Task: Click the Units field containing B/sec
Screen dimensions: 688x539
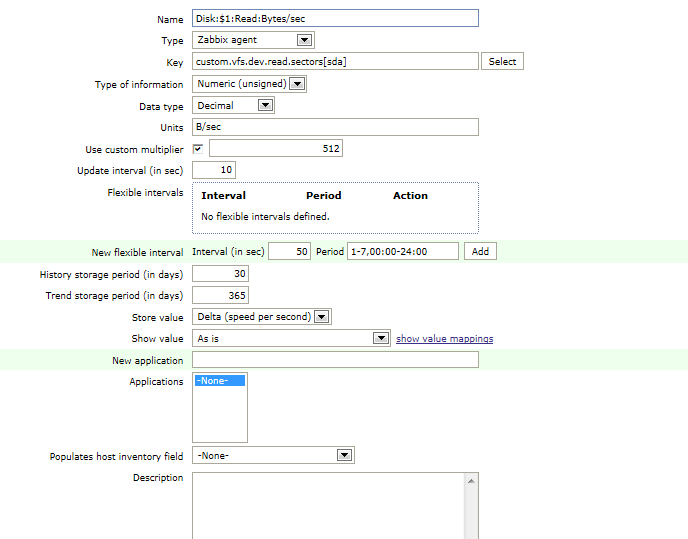Action: (335, 127)
